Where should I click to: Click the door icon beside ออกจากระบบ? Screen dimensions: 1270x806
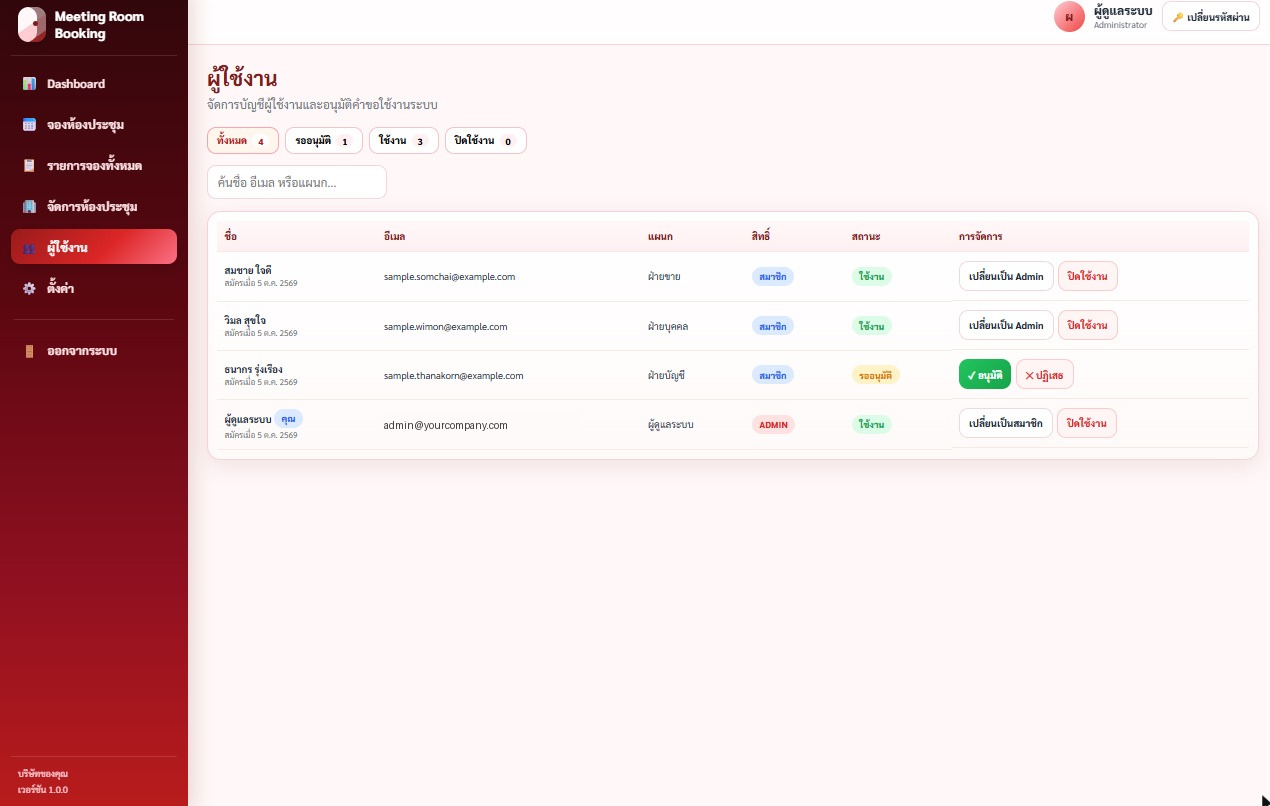pos(29,352)
